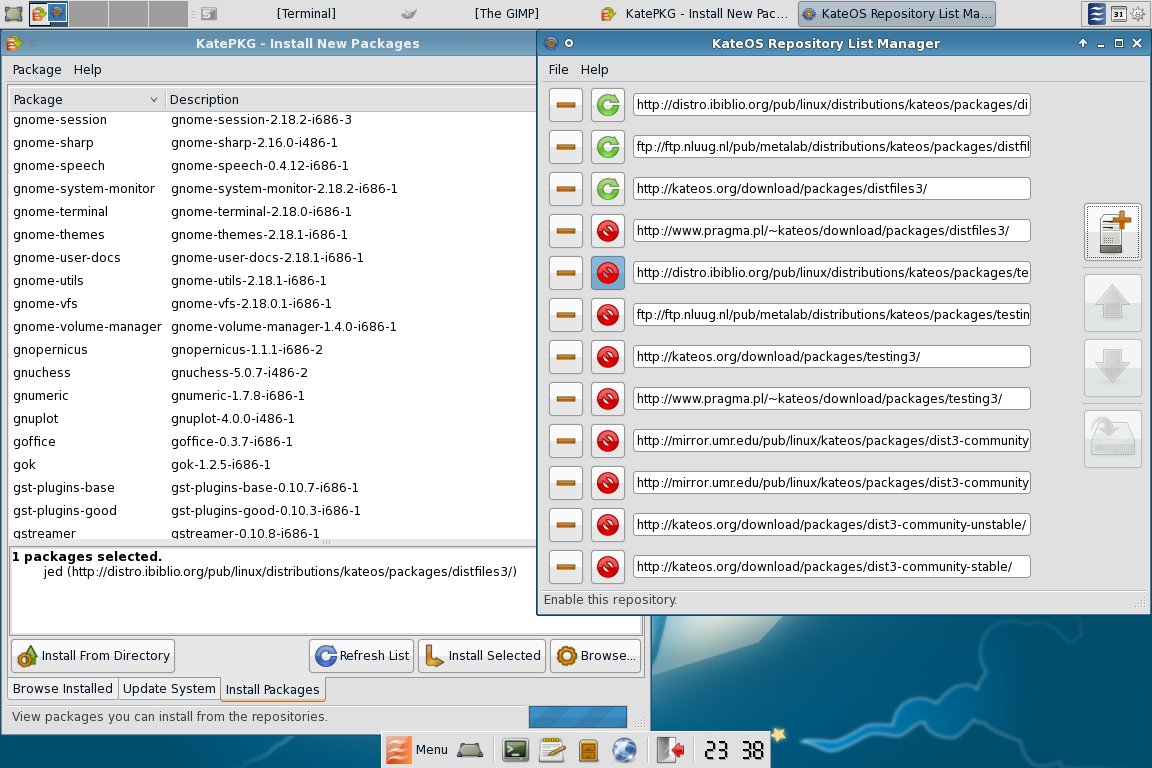
Task: Click the Refresh List button
Action: click(362, 656)
